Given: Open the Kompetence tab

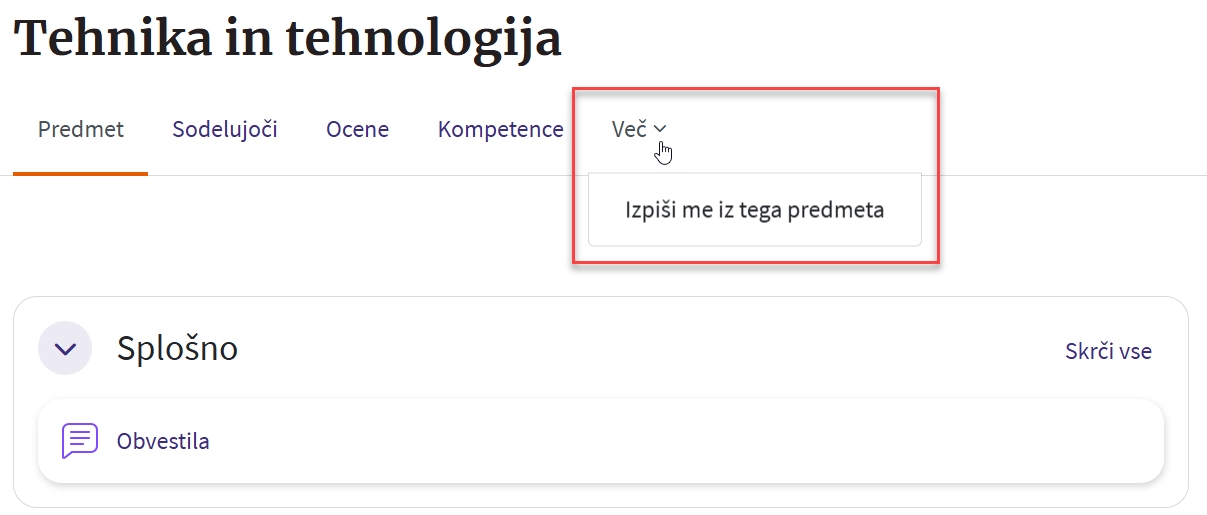Looking at the screenshot, I should coord(500,129).
